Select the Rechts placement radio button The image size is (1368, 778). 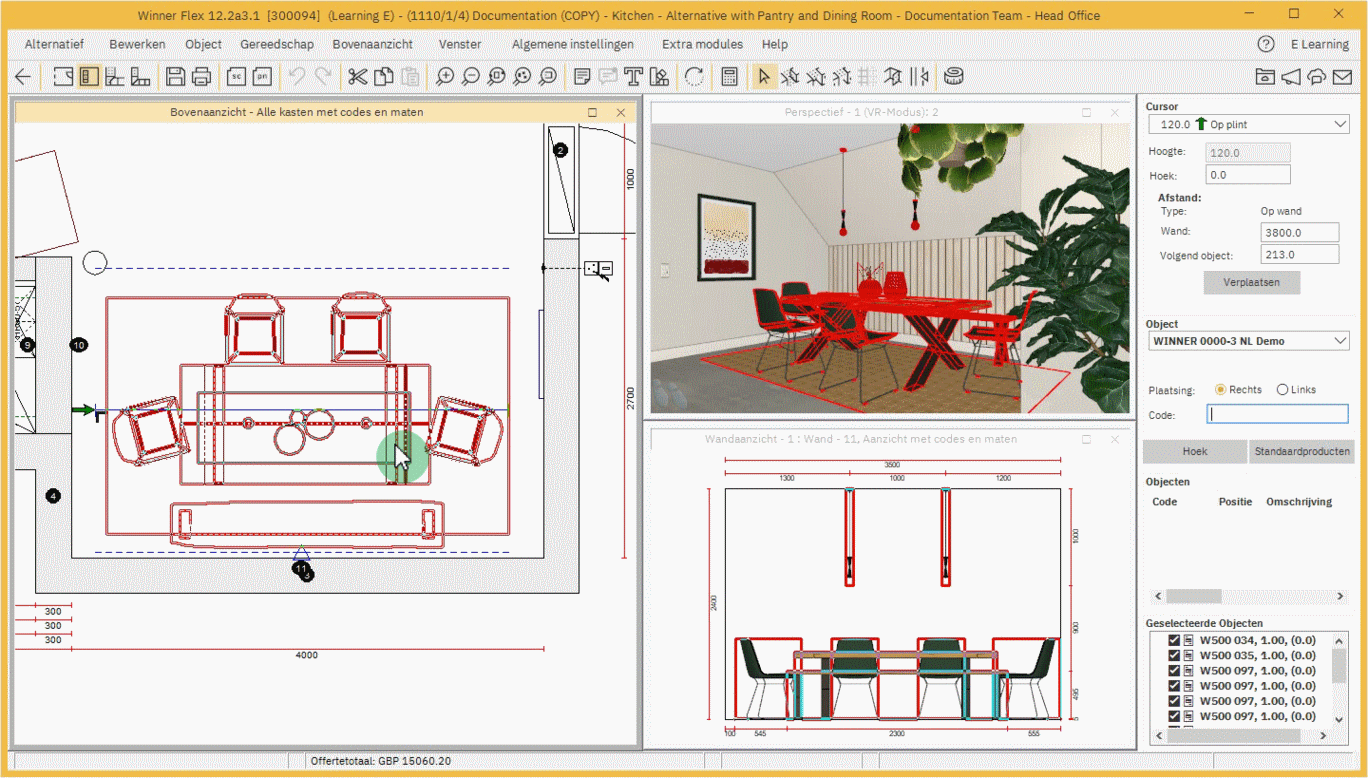coord(1220,390)
